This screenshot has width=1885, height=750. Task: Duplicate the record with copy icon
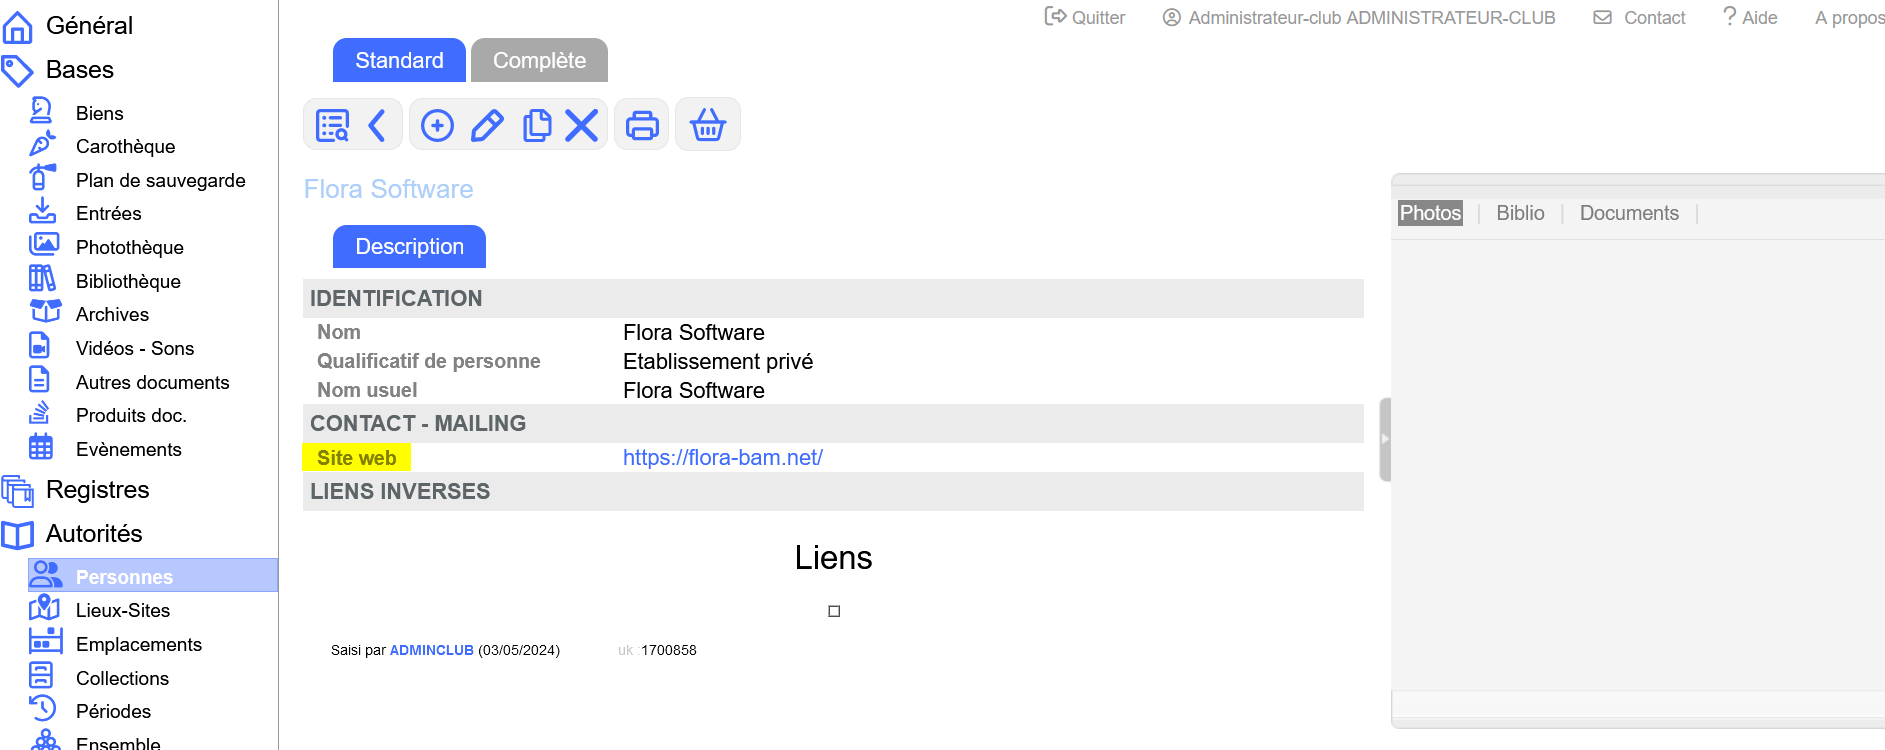(537, 125)
